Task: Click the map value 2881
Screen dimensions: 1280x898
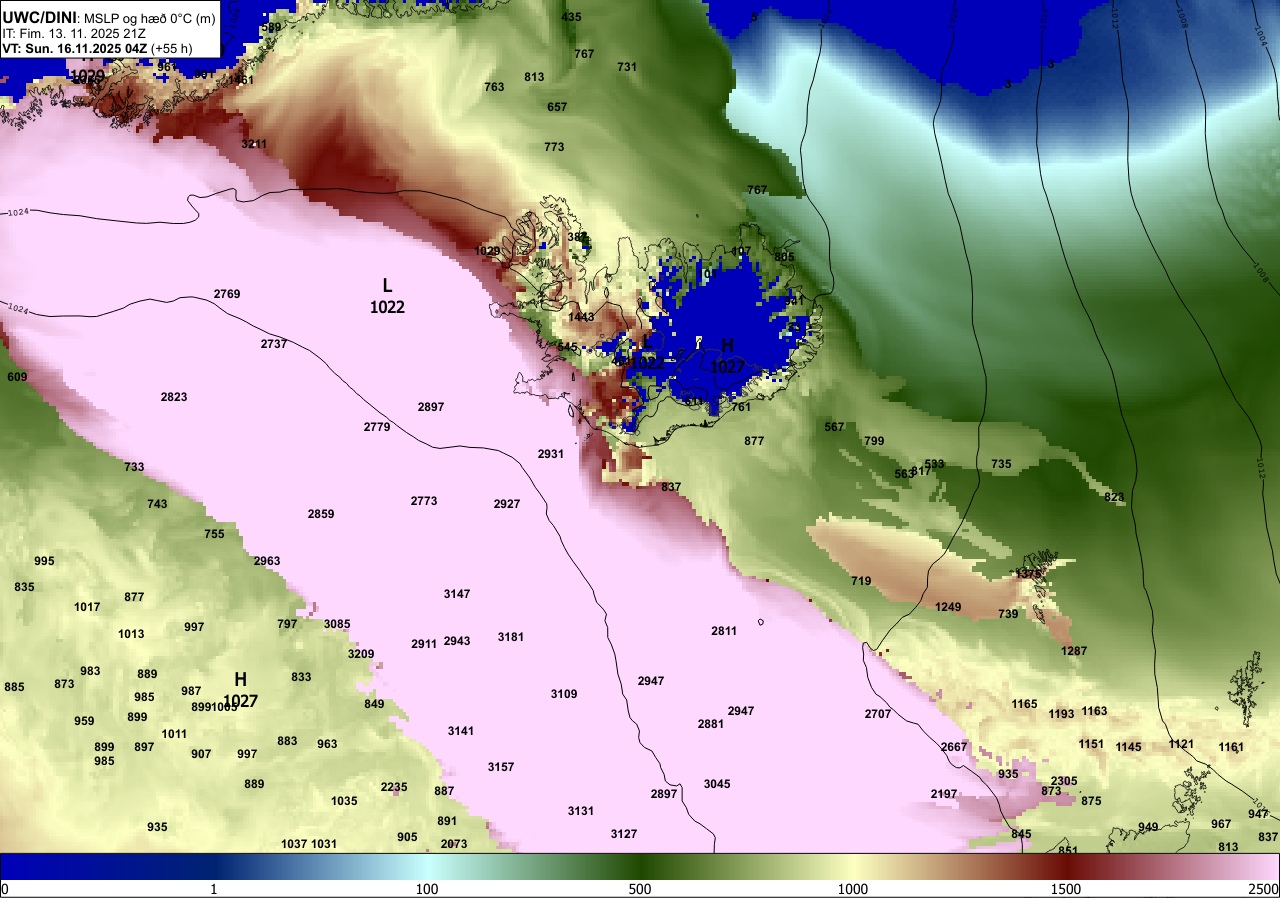Action: (x=711, y=724)
